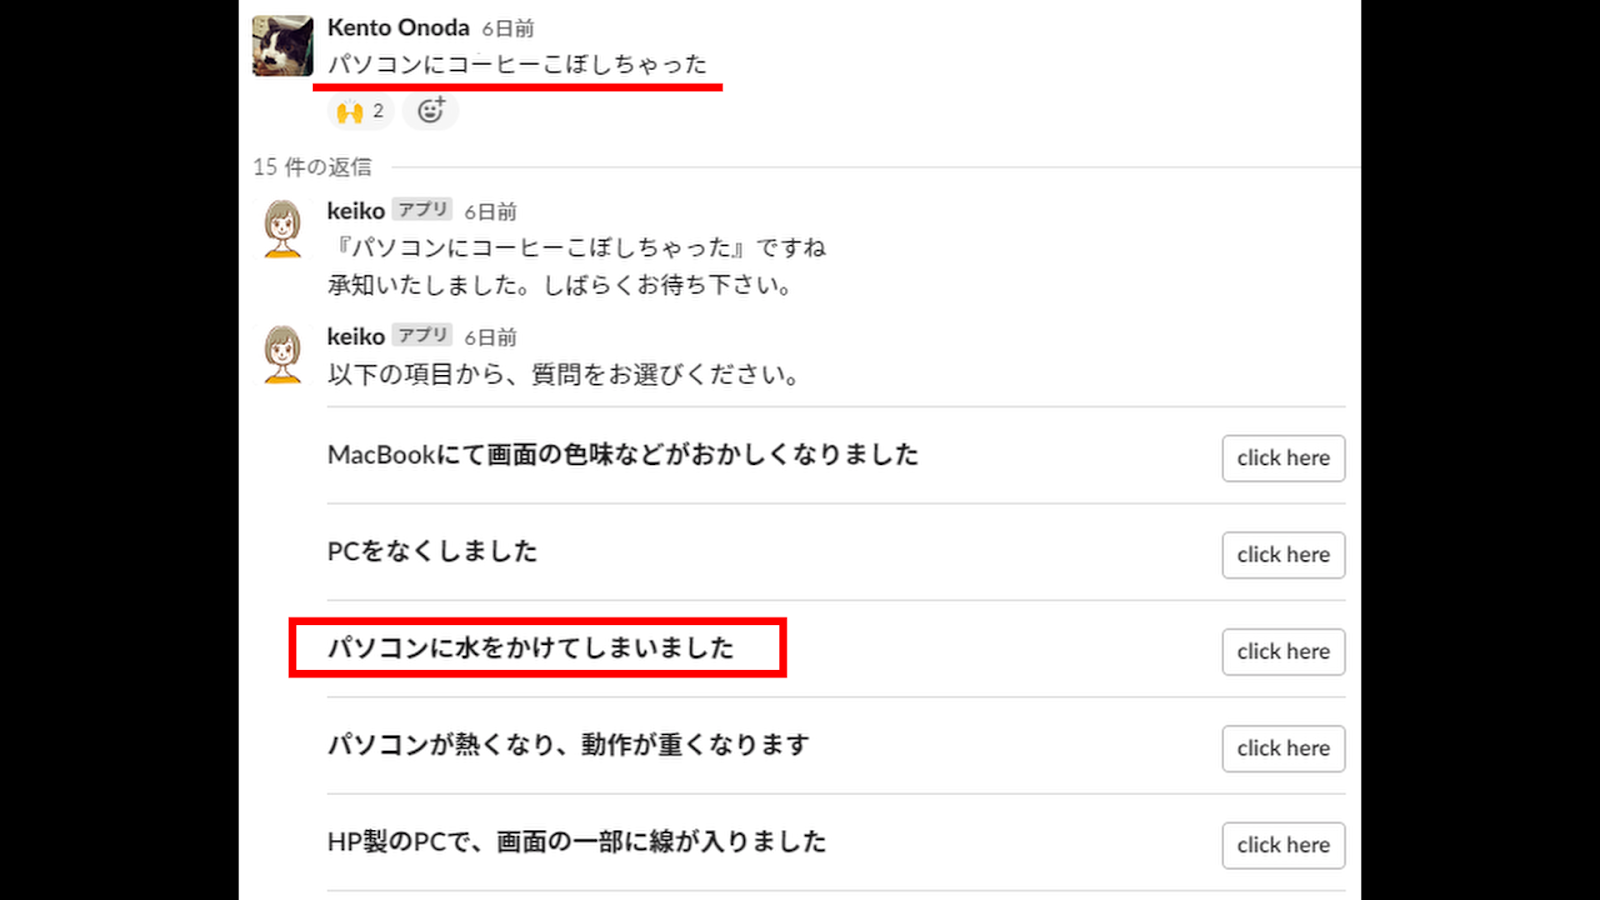The image size is (1600, 900).
Task: Click the keiko sender name on second reply
Action: [356, 337]
